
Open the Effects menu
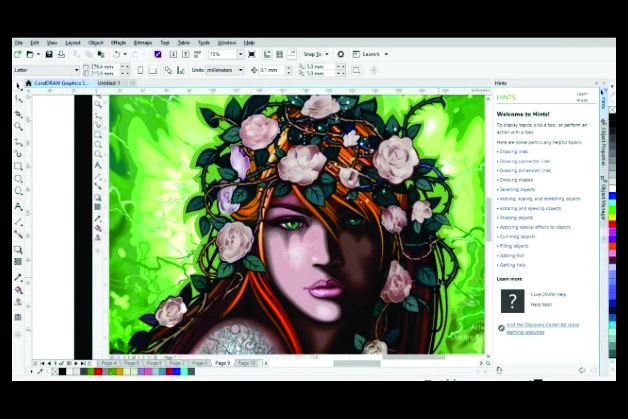[x=119, y=42]
